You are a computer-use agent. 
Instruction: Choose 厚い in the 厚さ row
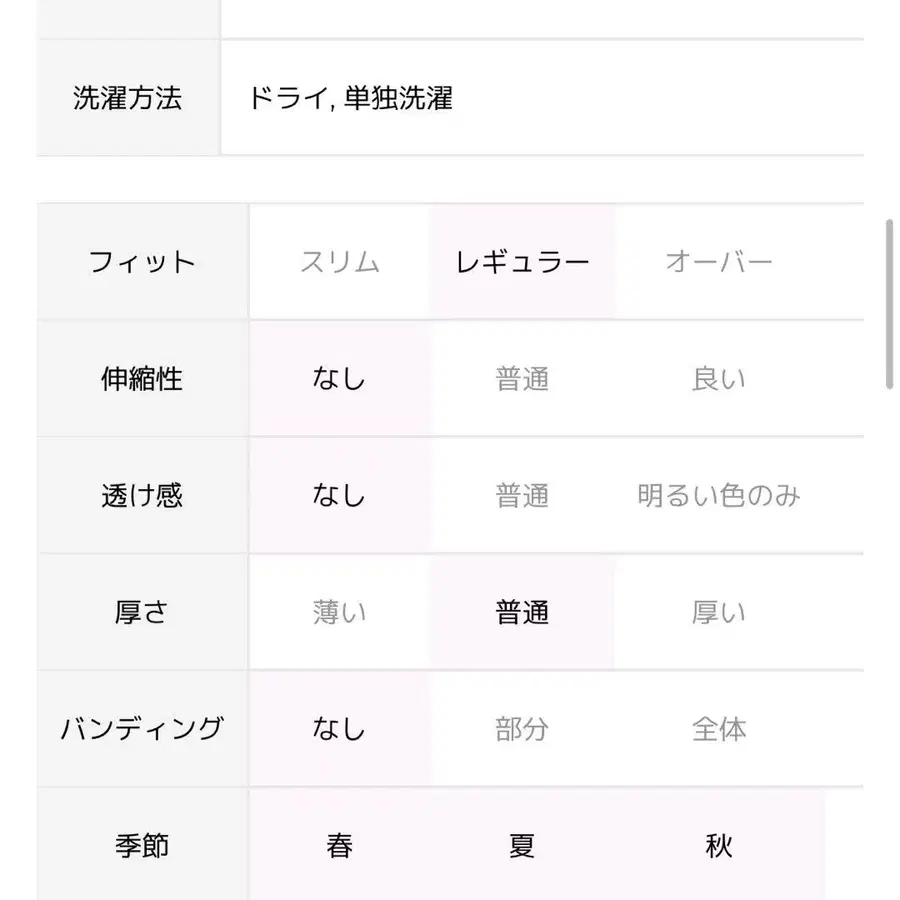coord(720,612)
